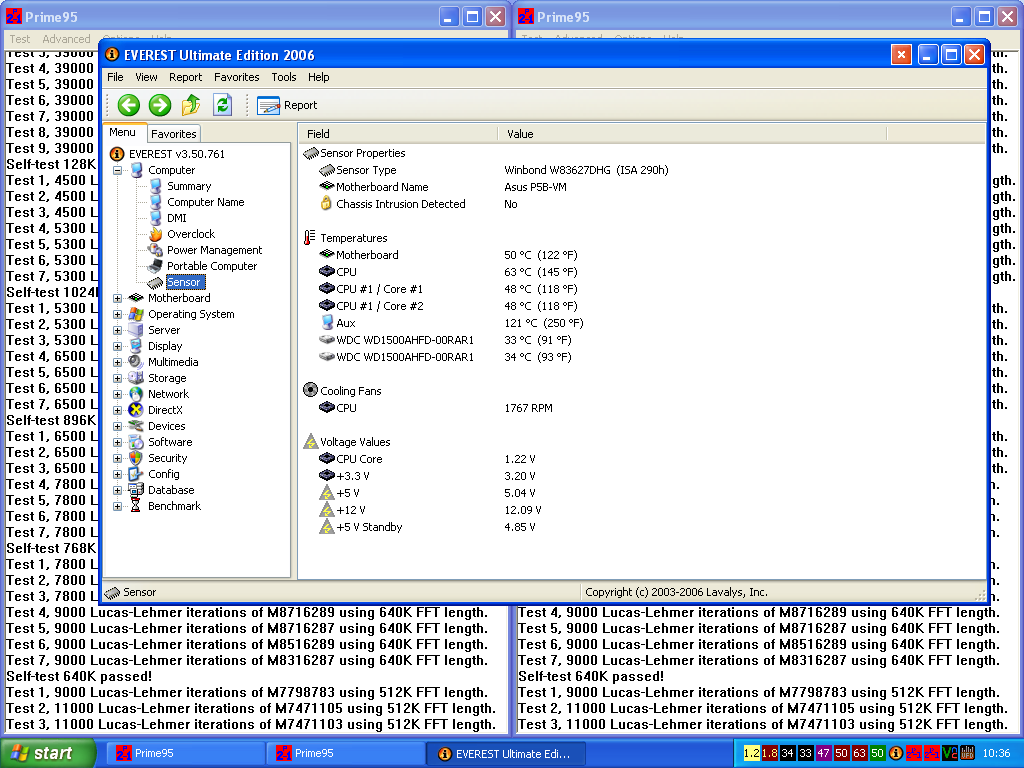Screen dimensions: 1024x768
Task: Click the Security shield icon in the tree
Action: (136, 458)
